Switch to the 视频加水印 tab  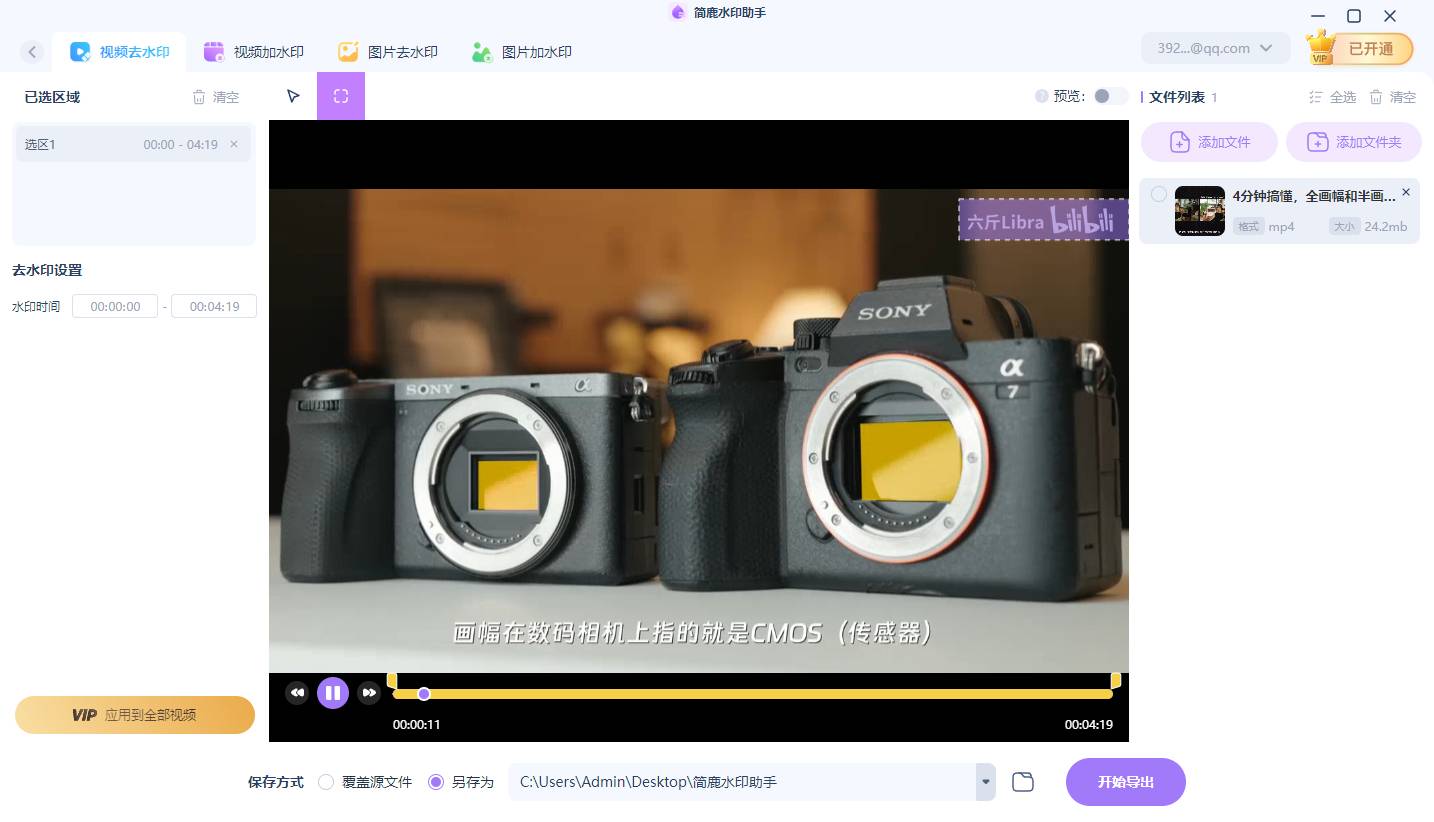pyautogui.click(x=254, y=52)
